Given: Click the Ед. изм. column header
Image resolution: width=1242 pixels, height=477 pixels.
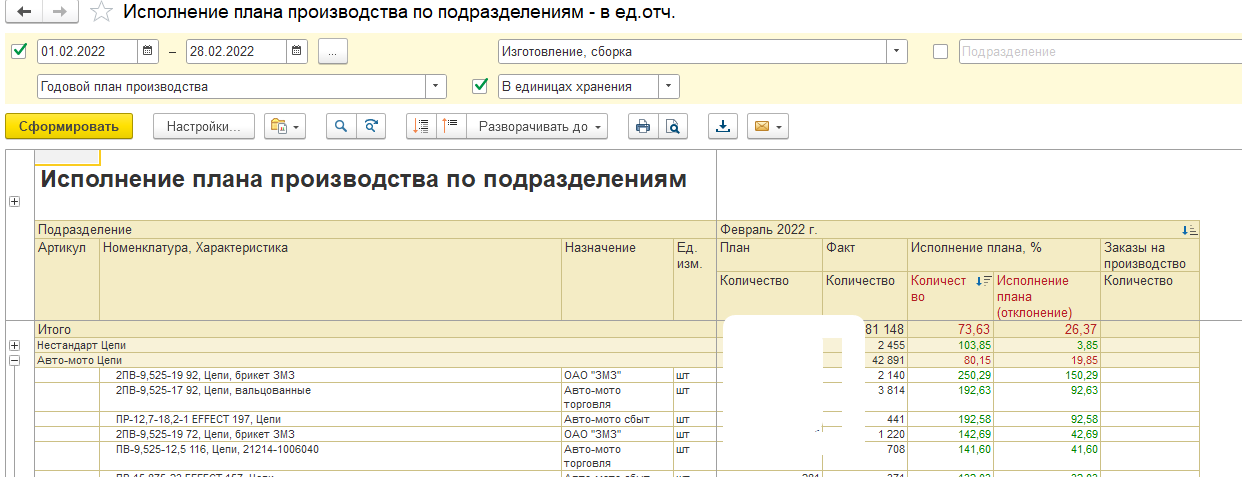Looking at the screenshot, I should pos(690,255).
